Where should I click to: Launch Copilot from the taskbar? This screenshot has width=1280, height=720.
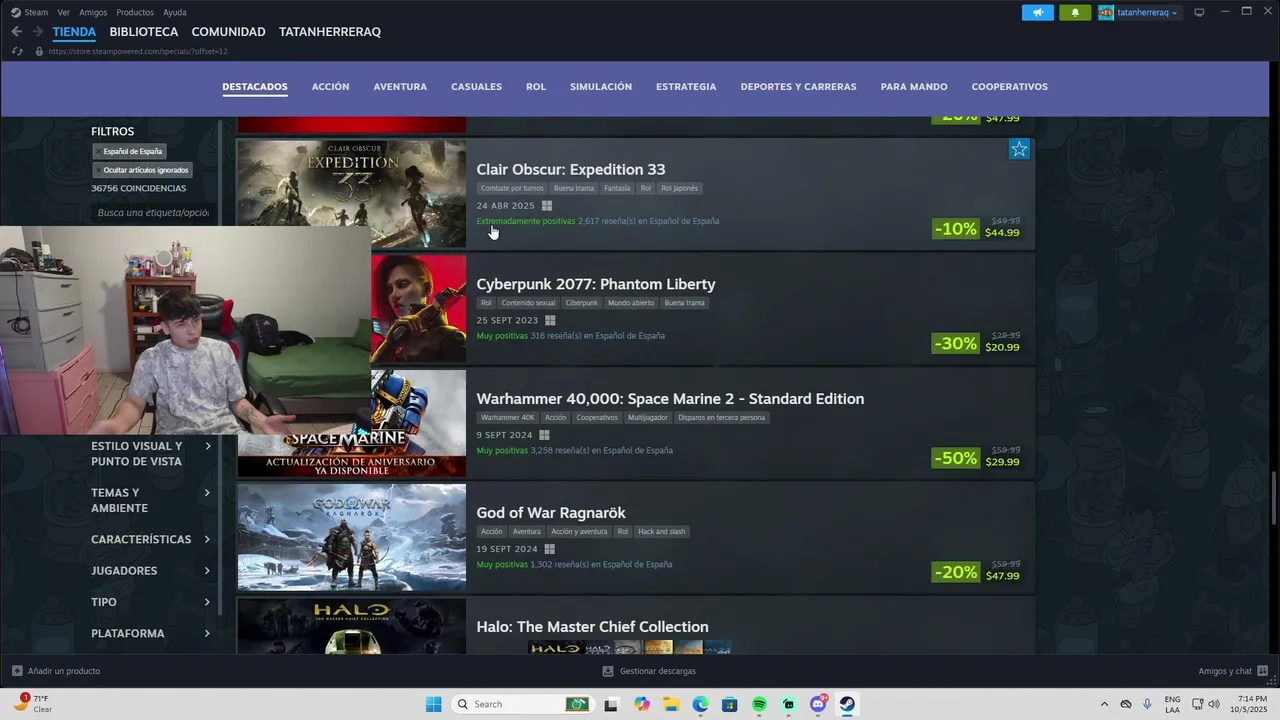pos(642,704)
